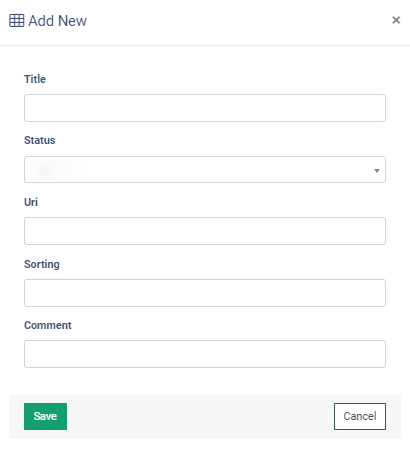Click the gray footer bar between Save and Cancel

click(x=200, y=417)
